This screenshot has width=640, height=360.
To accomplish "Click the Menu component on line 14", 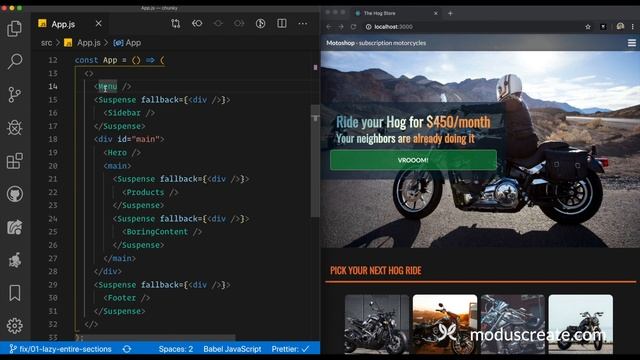I will tap(108, 87).
